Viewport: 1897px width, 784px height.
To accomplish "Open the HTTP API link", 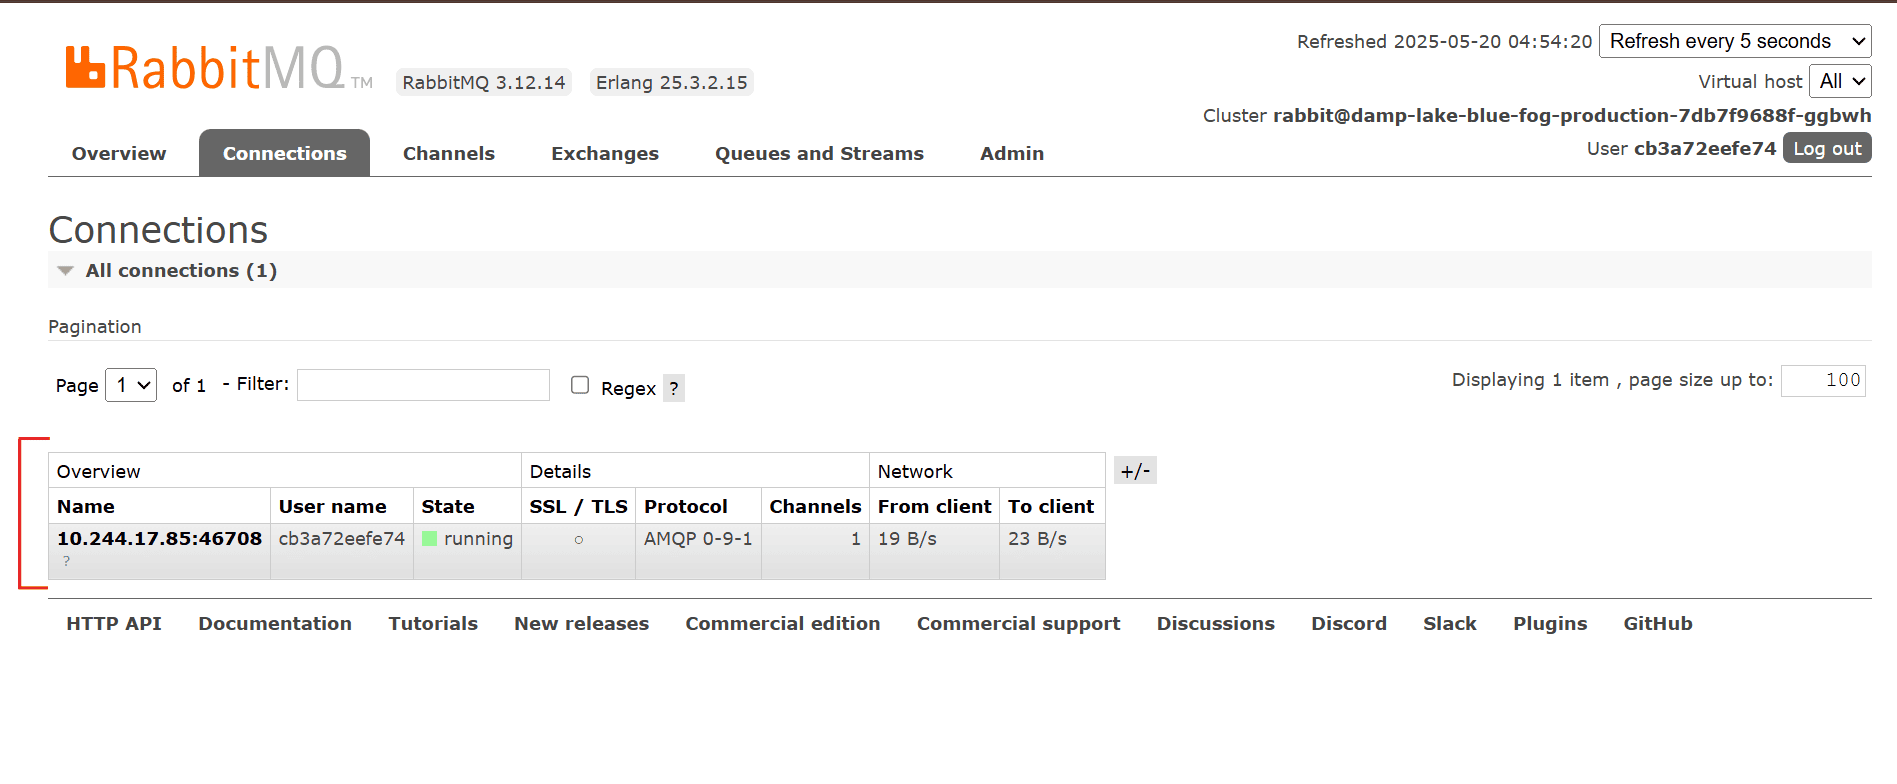I will 114,623.
